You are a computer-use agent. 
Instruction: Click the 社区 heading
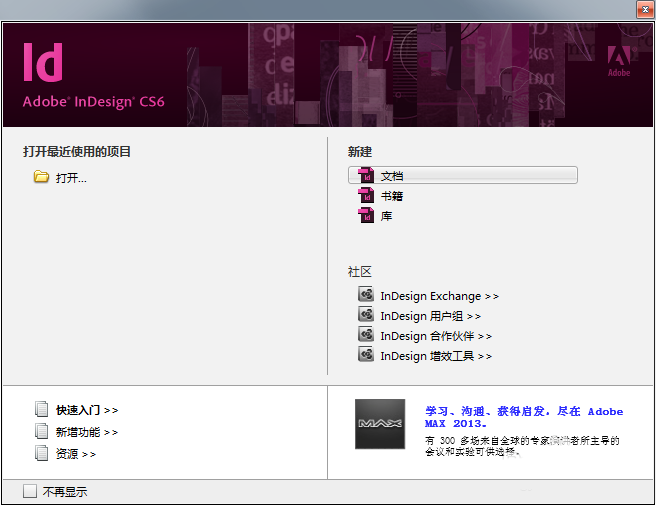click(360, 272)
